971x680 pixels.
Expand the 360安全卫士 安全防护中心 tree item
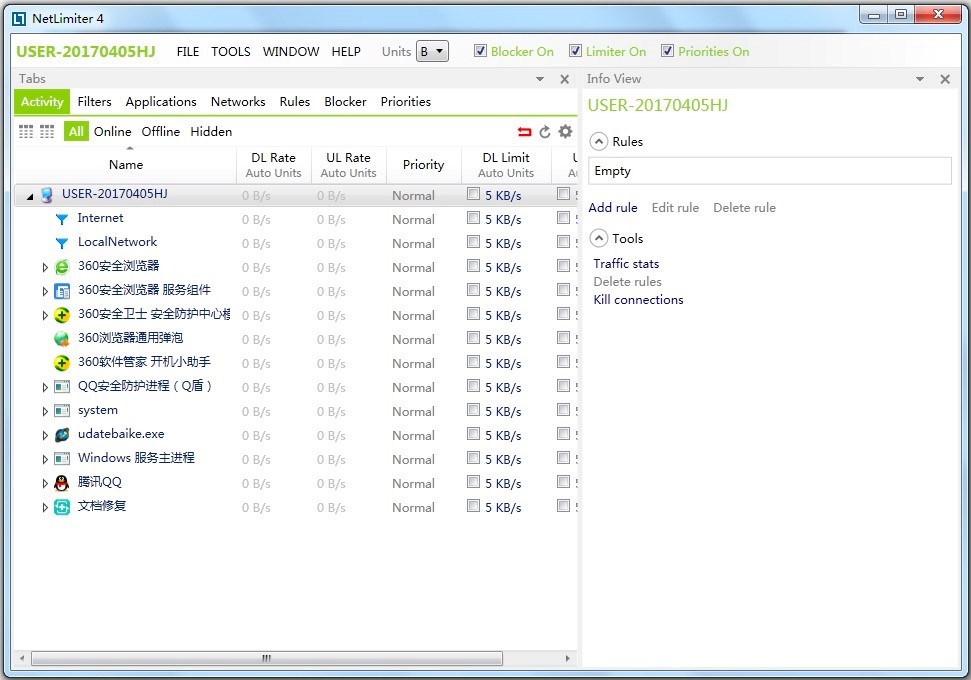click(x=44, y=315)
